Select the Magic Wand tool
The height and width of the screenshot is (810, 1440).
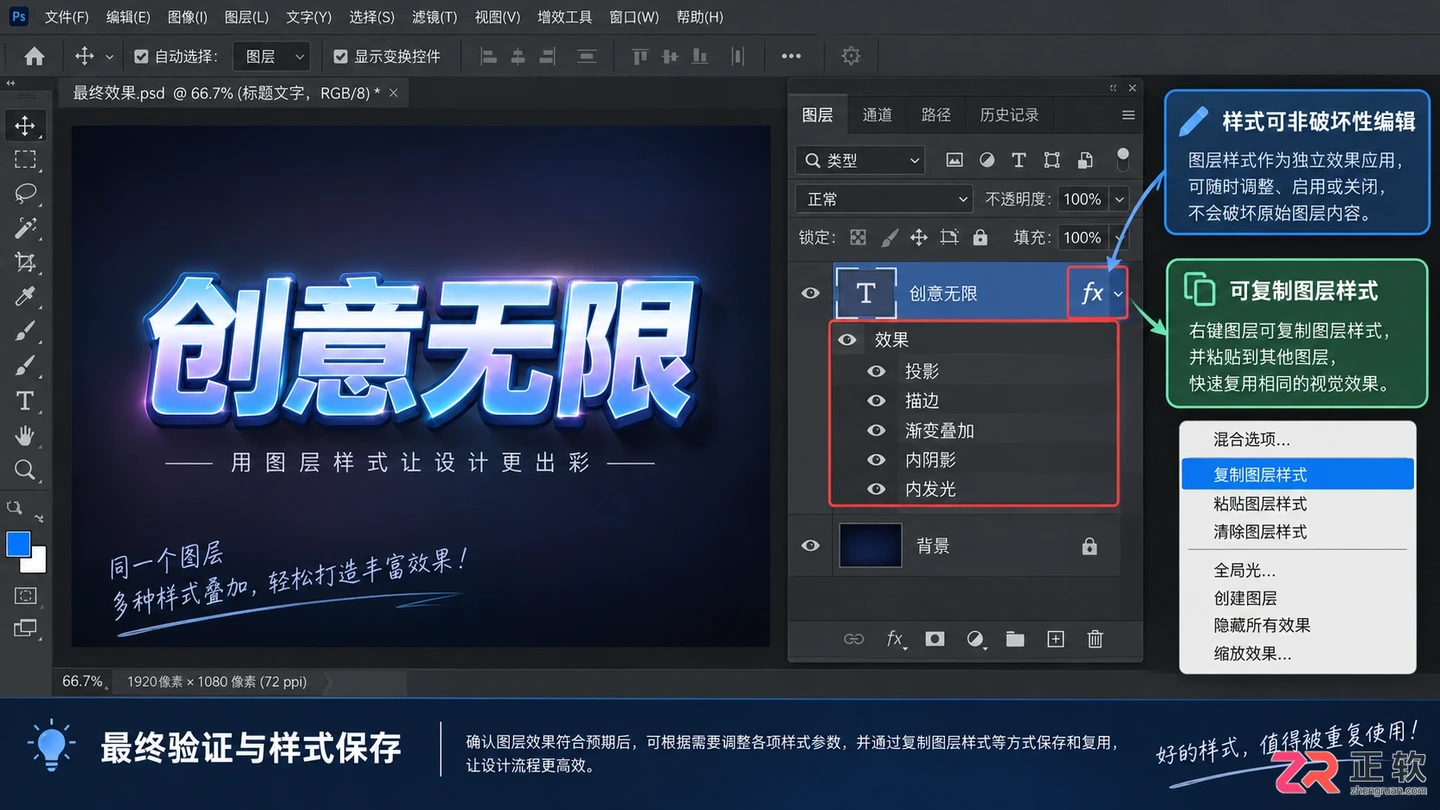(x=25, y=228)
